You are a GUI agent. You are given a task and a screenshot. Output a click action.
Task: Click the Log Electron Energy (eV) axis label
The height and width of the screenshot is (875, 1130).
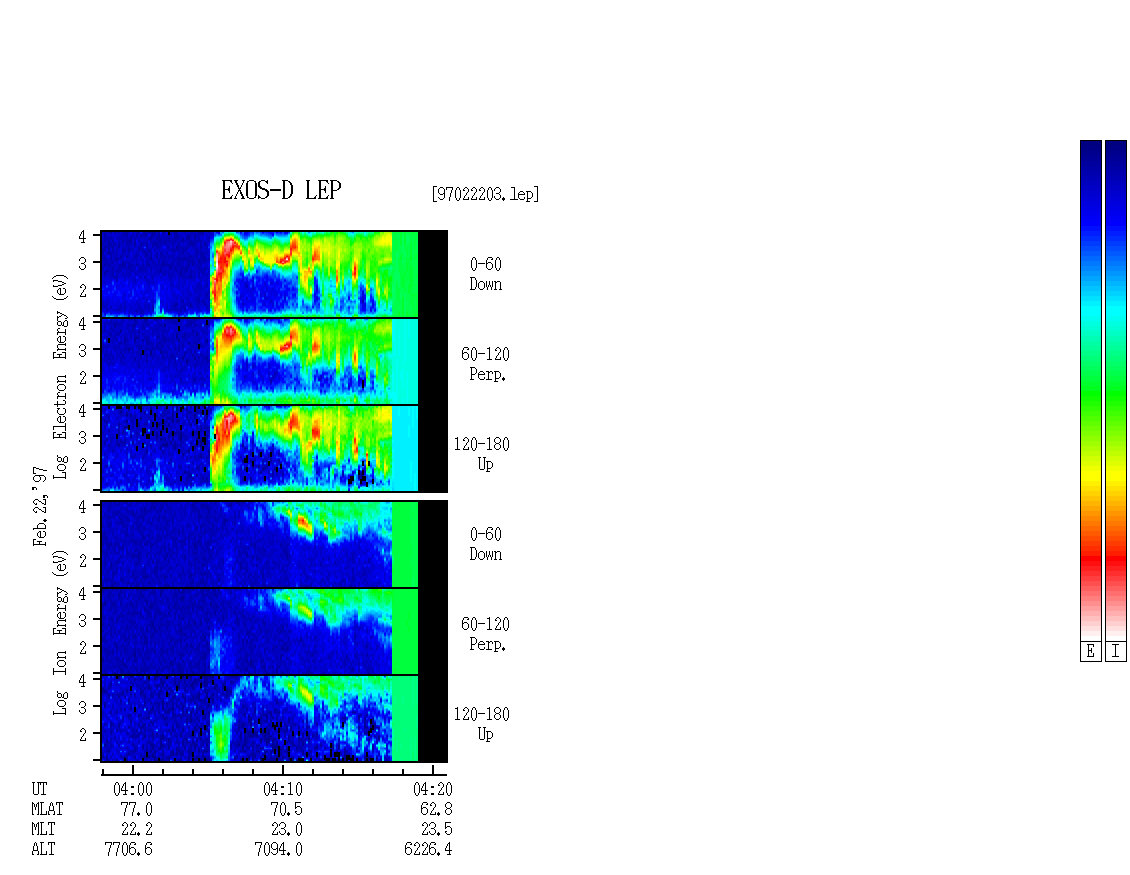tap(60, 376)
